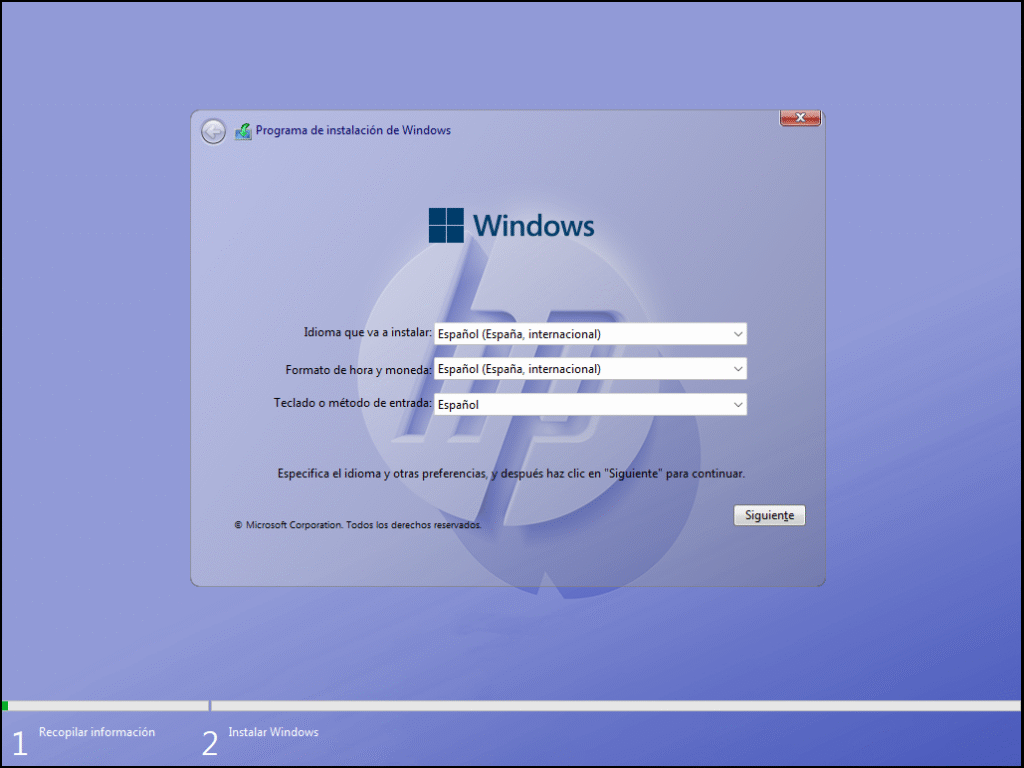Click the green progress bar segment

[5, 706]
